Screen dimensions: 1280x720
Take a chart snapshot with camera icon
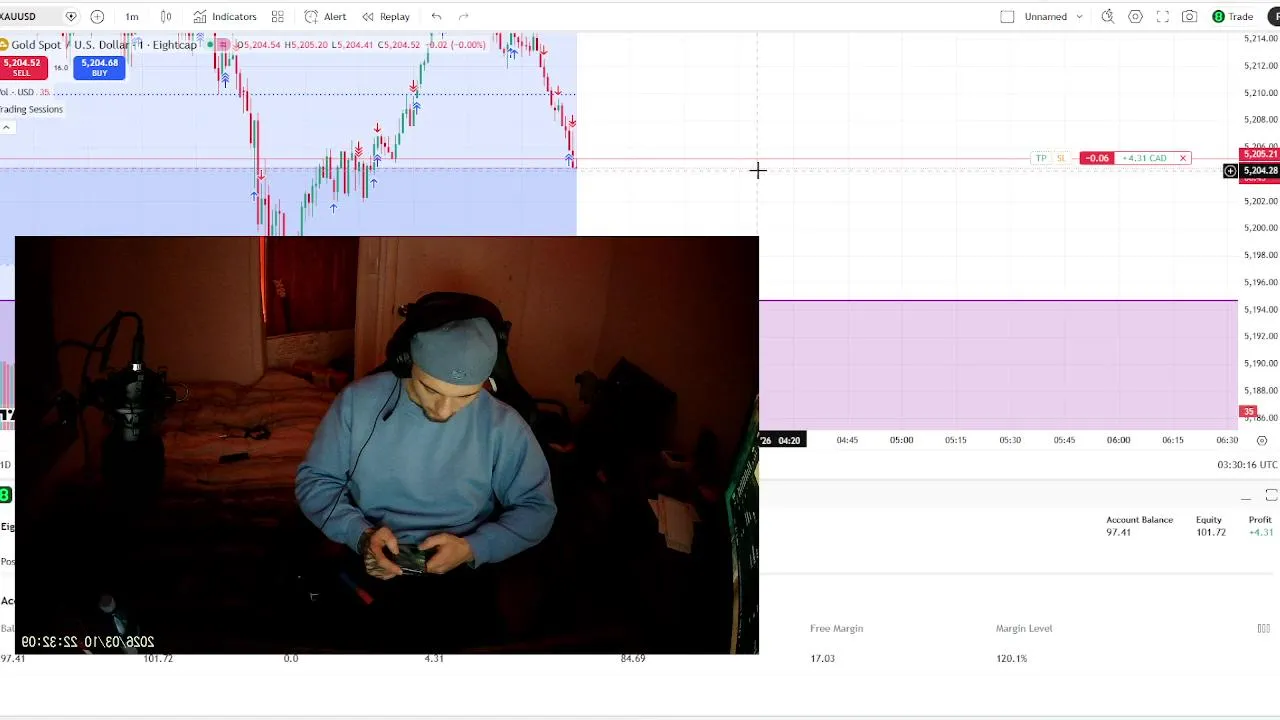tap(1189, 16)
